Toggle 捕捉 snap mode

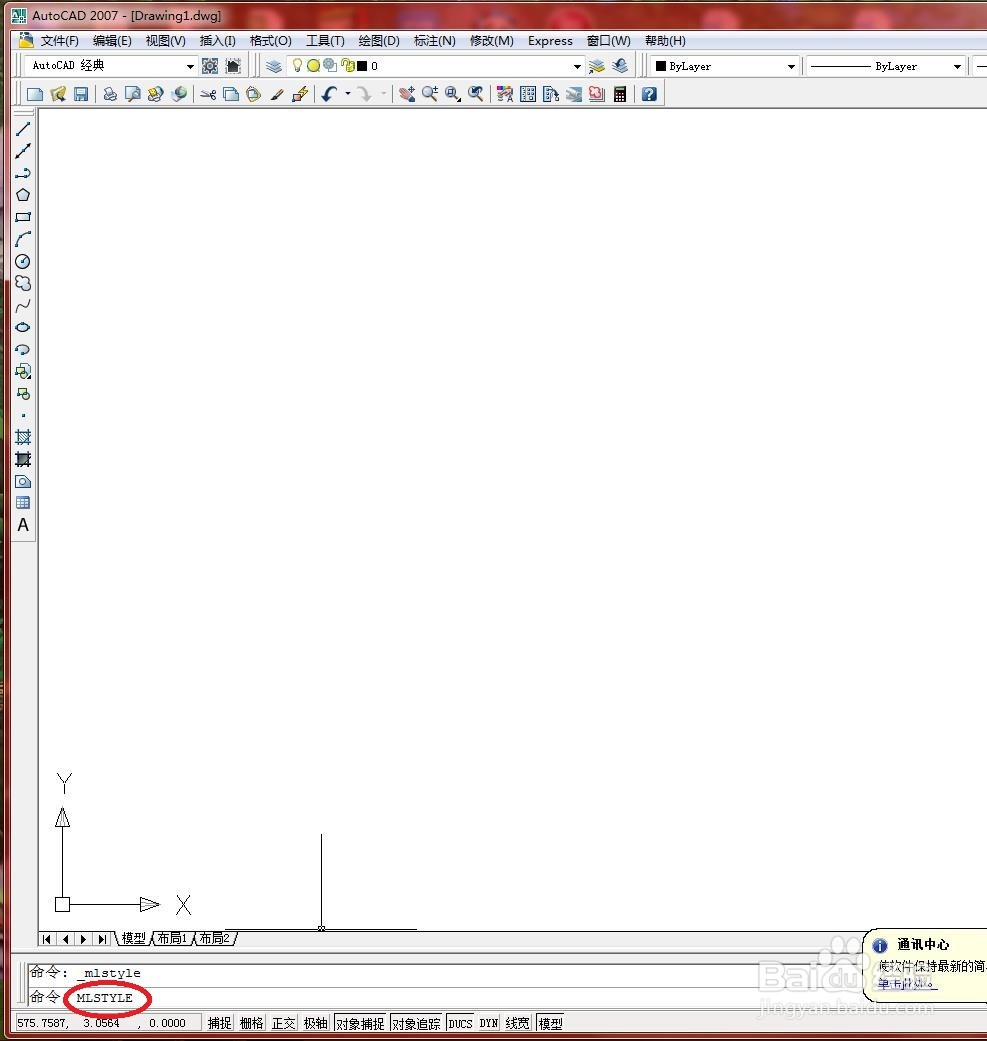(219, 1023)
